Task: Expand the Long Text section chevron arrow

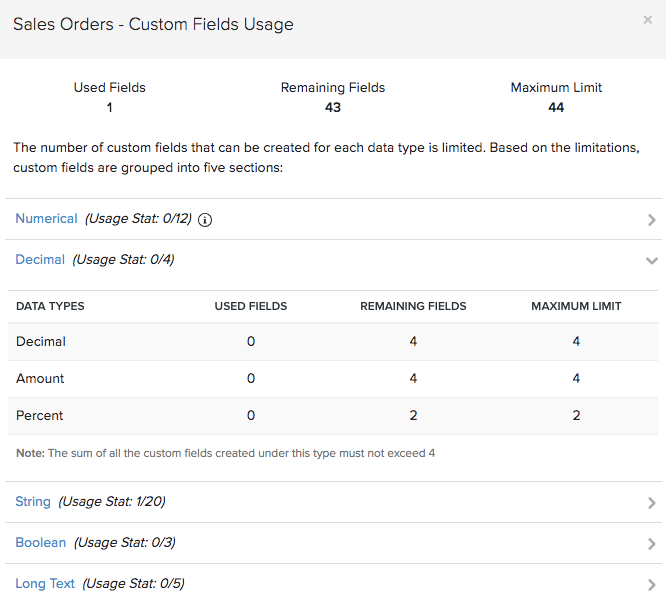Action: [x=651, y=585]
